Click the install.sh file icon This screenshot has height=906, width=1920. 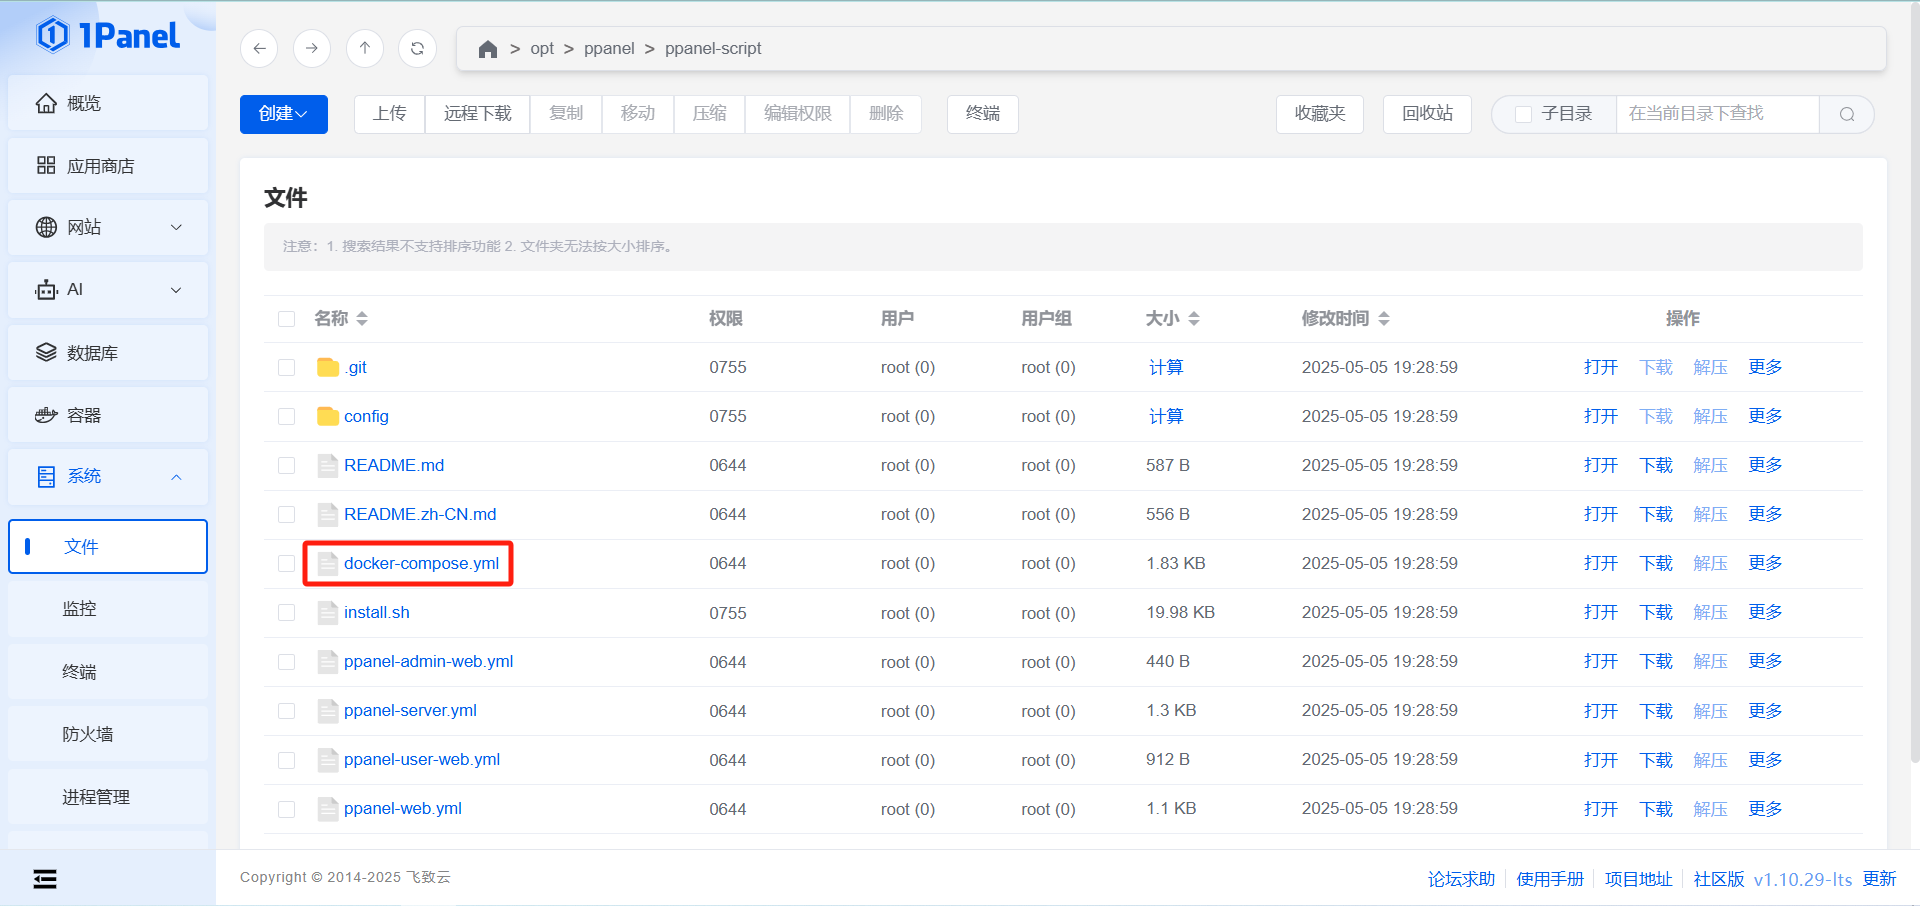coord(328,612)
